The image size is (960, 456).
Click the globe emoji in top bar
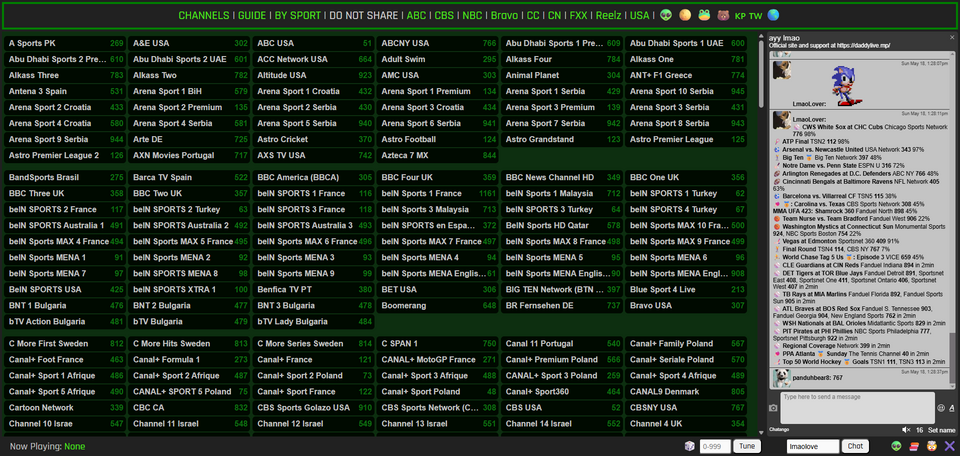[x=773, y=15]
